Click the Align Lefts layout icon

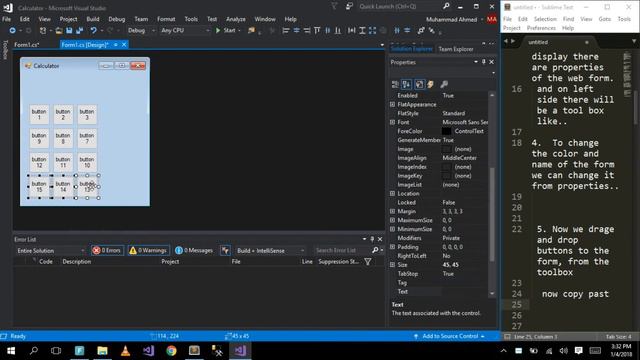(286, 31)
